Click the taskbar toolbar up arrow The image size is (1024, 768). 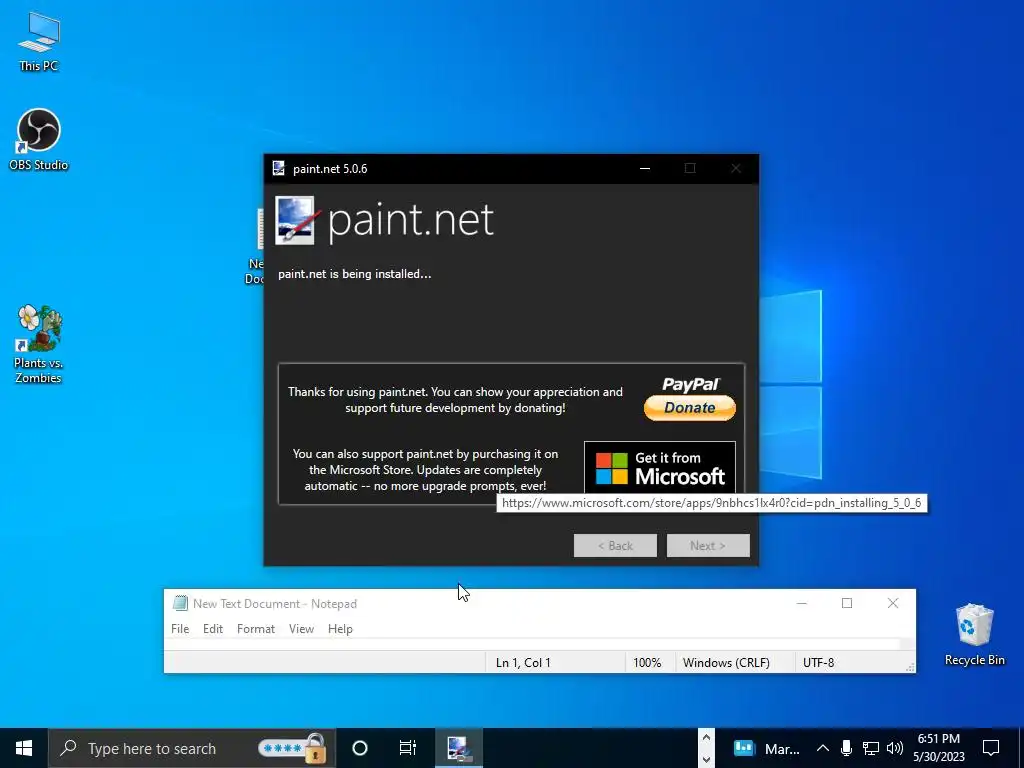706,738
